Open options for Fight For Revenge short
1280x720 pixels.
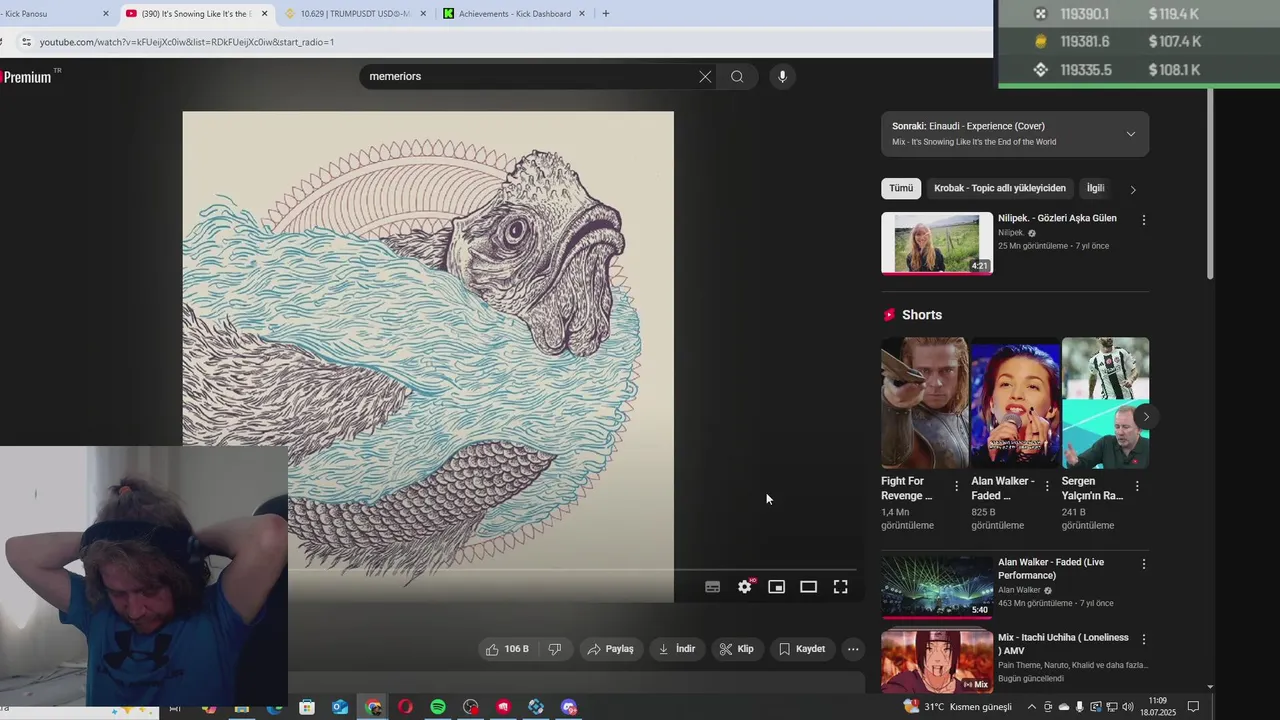point(956,486)
